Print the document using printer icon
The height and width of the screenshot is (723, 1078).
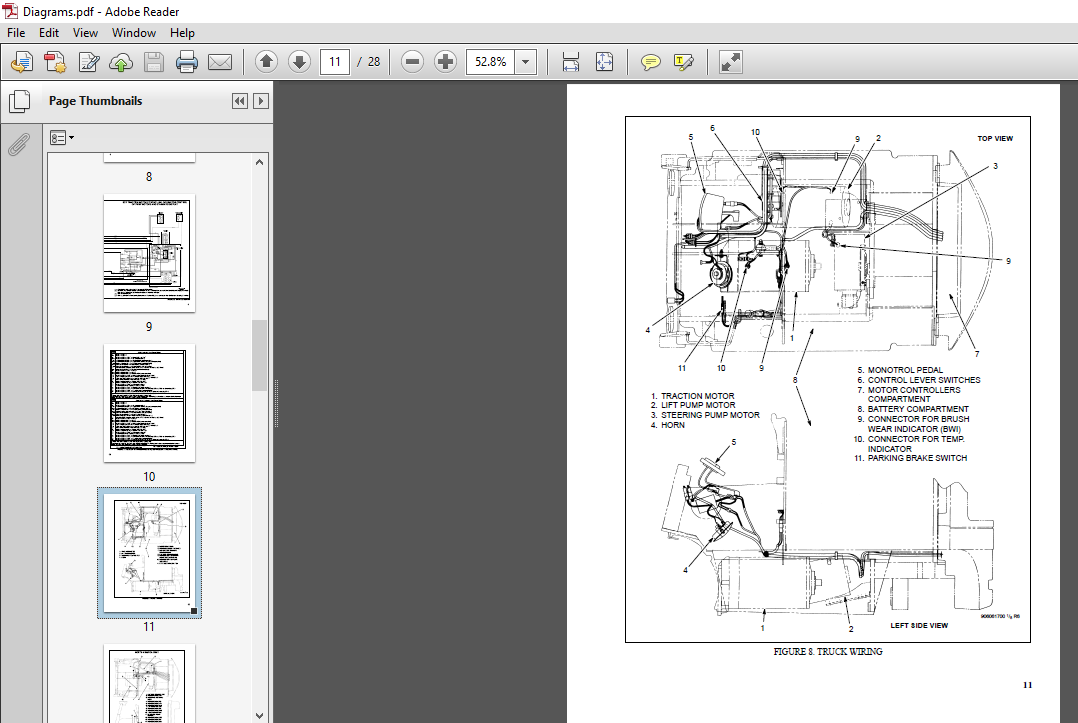(x=187, y=62)
